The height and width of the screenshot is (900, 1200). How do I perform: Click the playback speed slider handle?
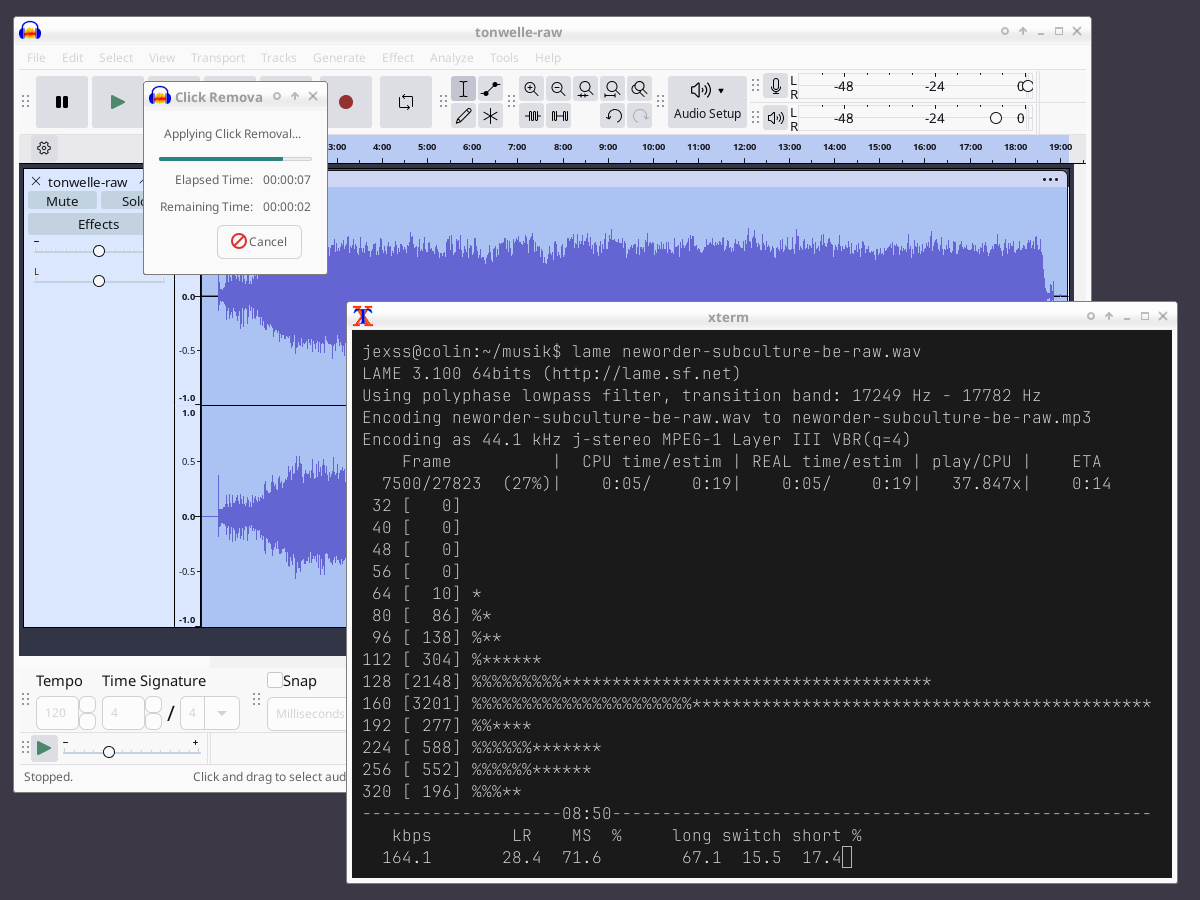pos(109,751)
